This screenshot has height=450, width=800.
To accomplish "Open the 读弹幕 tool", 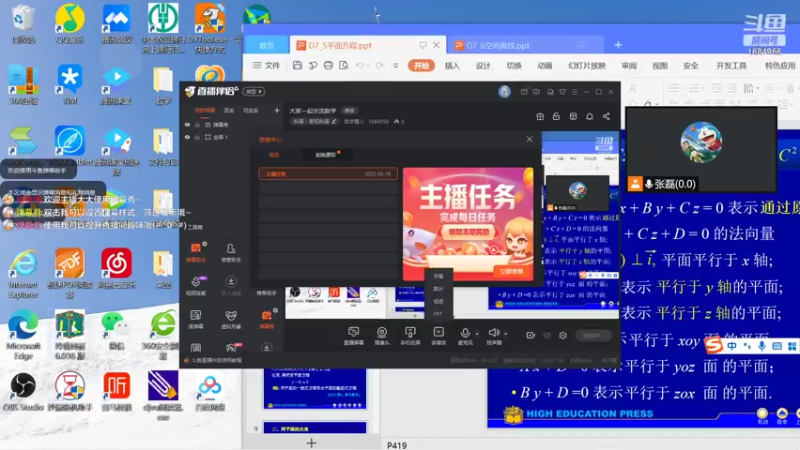I will coord(196,319).
